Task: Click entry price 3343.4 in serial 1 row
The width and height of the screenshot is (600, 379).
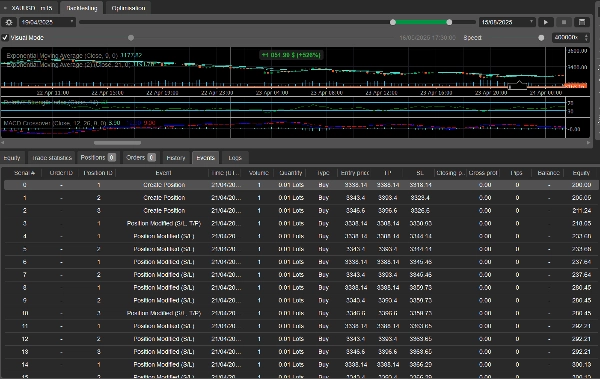Action: pos(355,198)
